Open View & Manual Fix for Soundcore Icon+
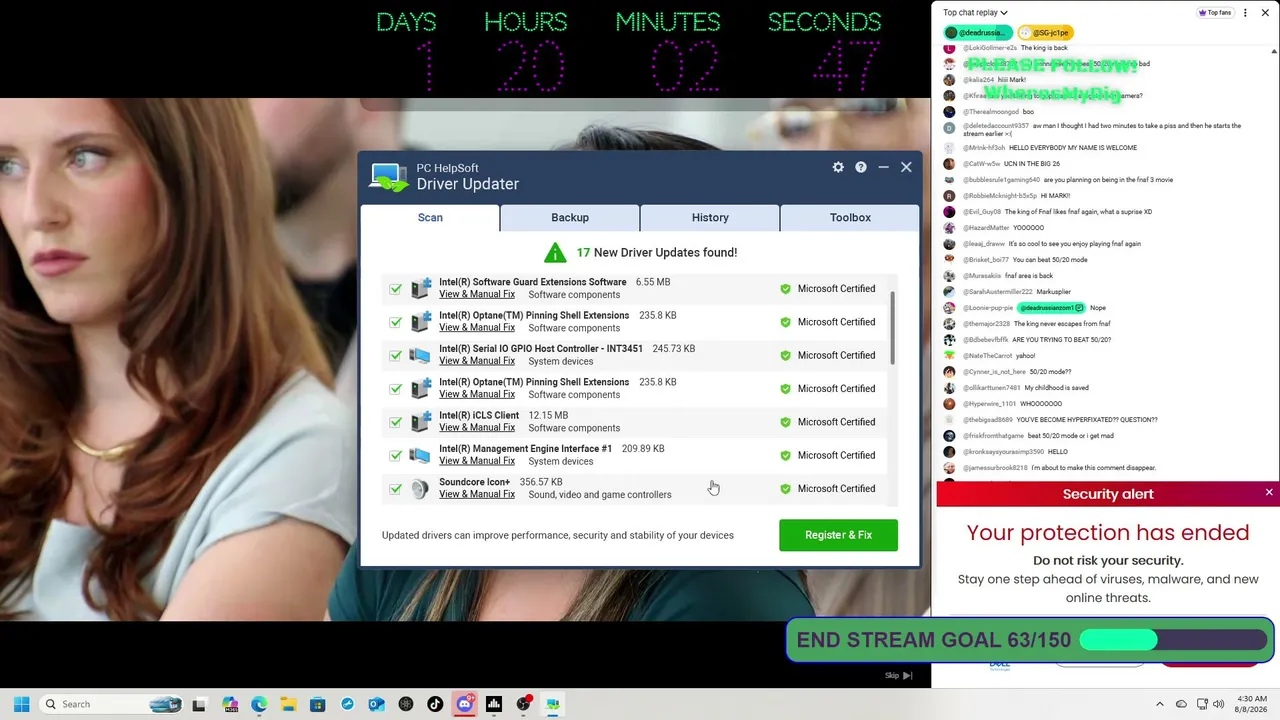This screenshot has width=1280, height=720. click(x=477, y=494)
